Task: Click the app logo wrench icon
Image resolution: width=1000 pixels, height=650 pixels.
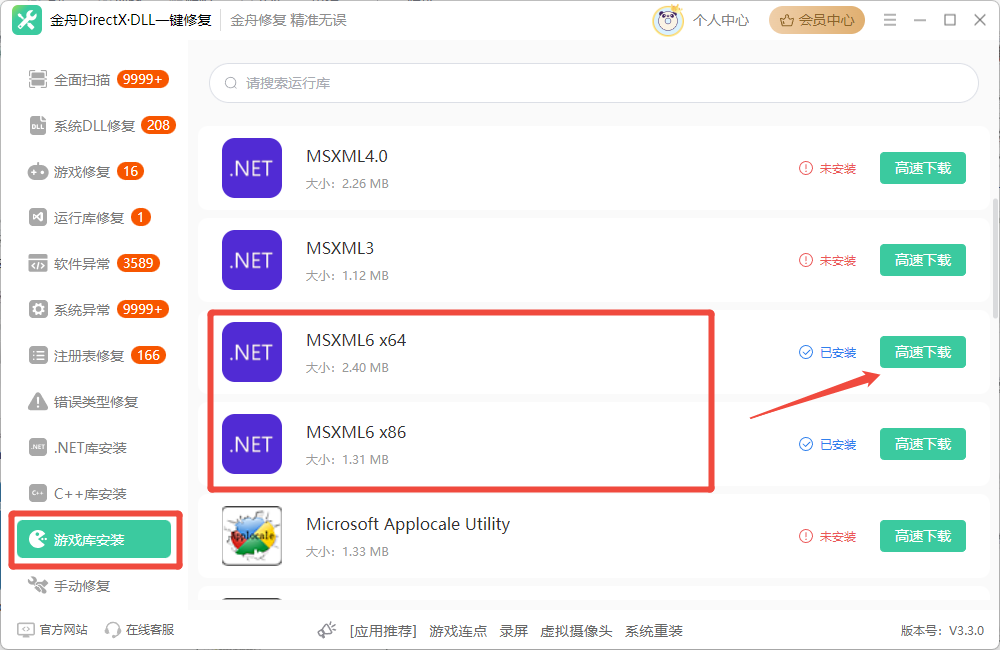Action: pyautogui.click(x=26, y=20)
